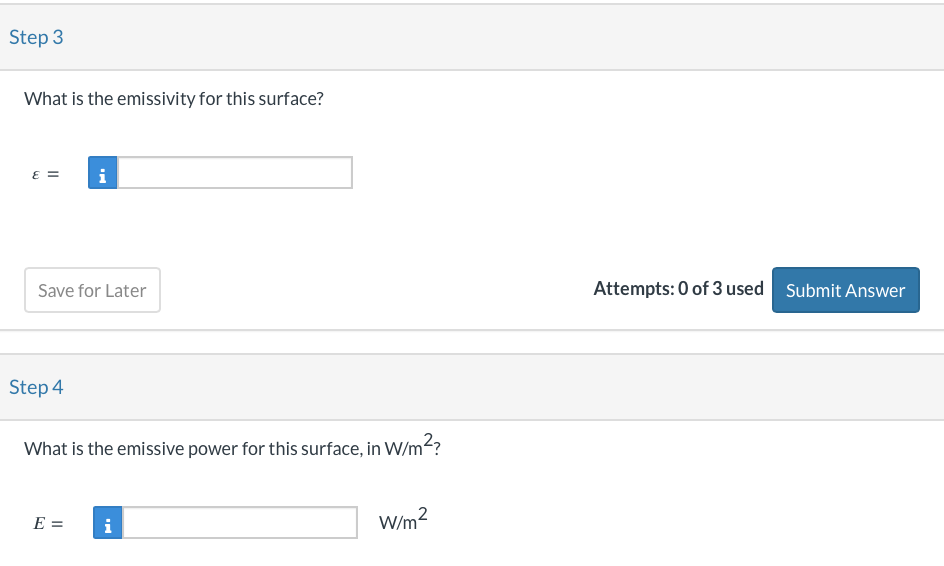Image resolution: width=944 pixels, height=566 pixels.
Task: Submit the answer for Step 3
Action: tap(846, 290)
